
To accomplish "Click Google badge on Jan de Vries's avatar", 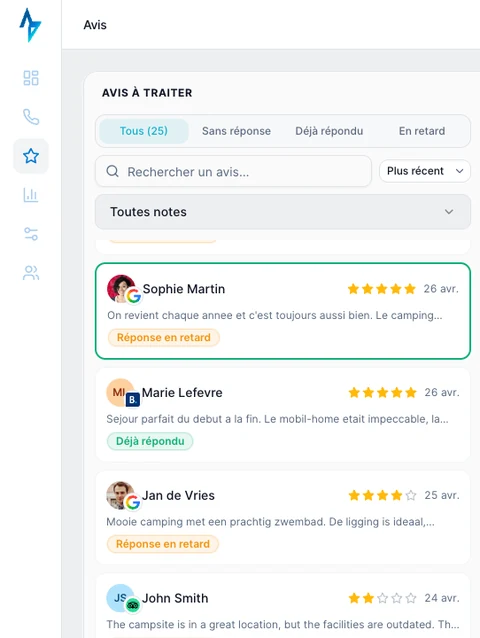I will [133, 503].
